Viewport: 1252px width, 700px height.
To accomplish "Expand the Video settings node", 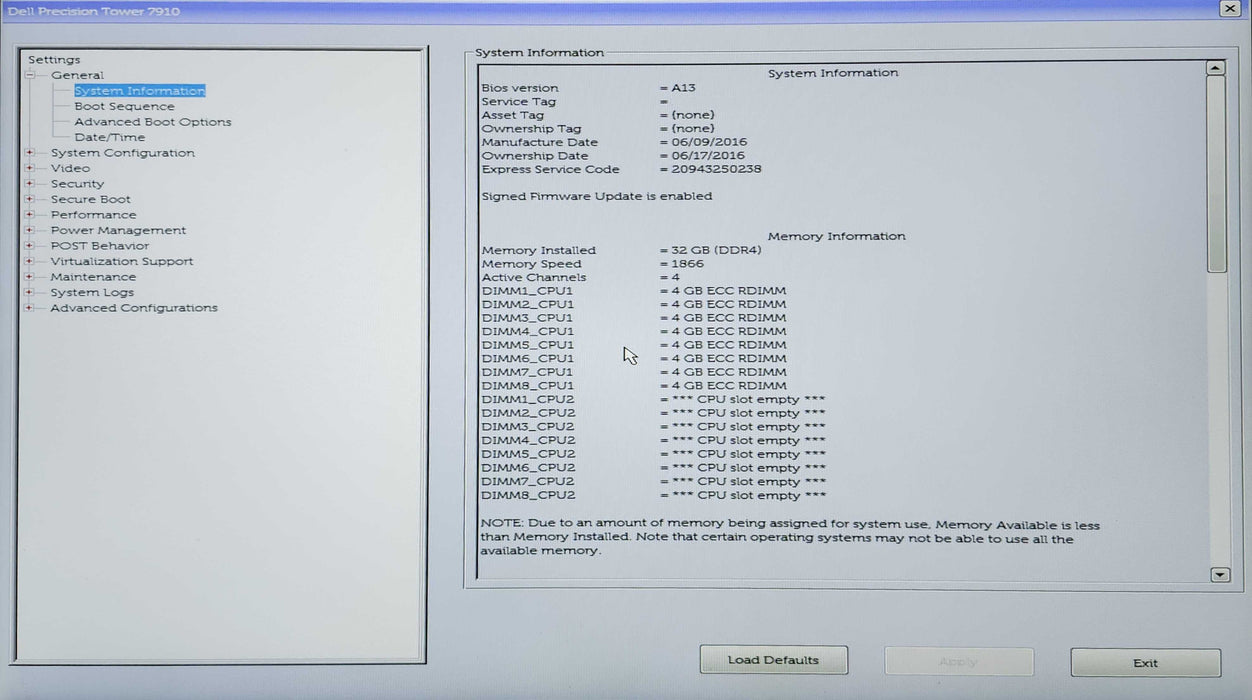I will point(30,168).
